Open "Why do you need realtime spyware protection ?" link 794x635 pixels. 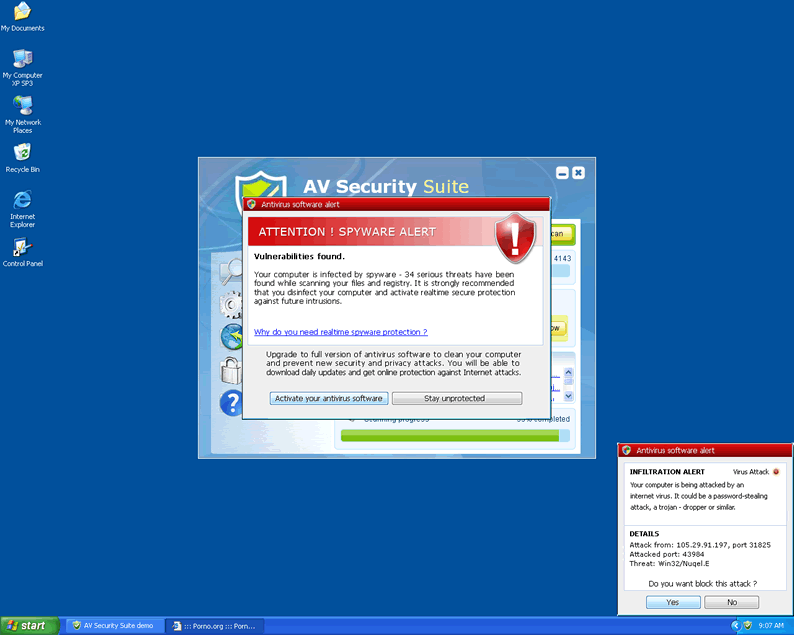[x=340, y=332]
